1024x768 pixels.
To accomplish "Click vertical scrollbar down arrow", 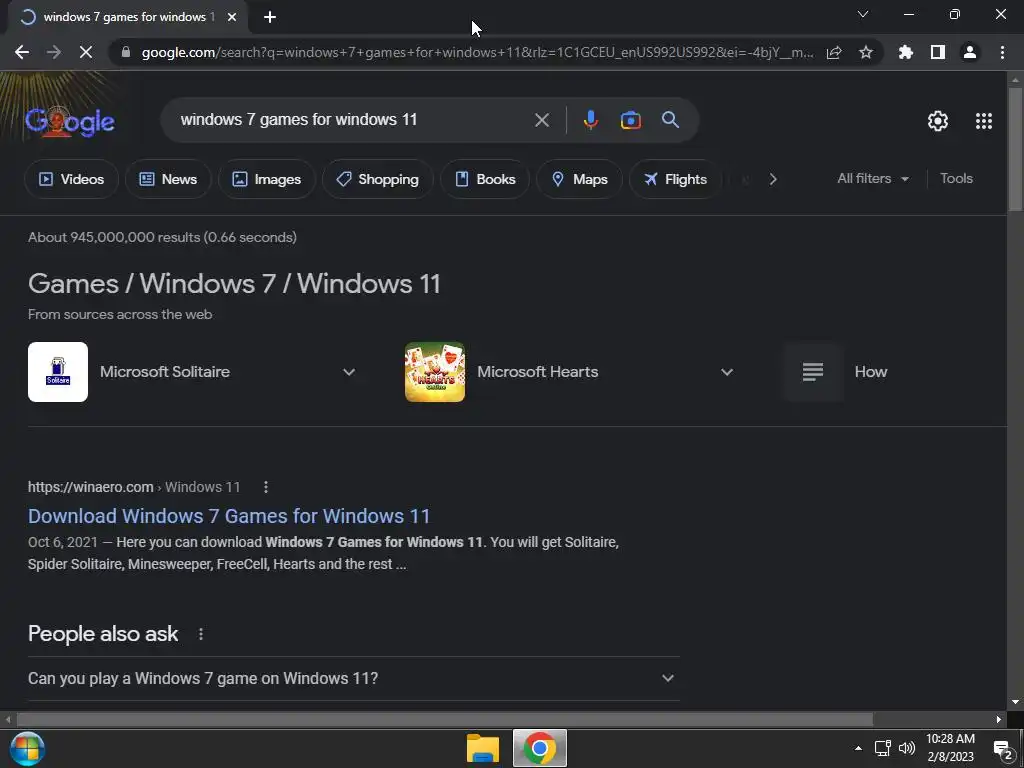I will tap(1015, 703).
